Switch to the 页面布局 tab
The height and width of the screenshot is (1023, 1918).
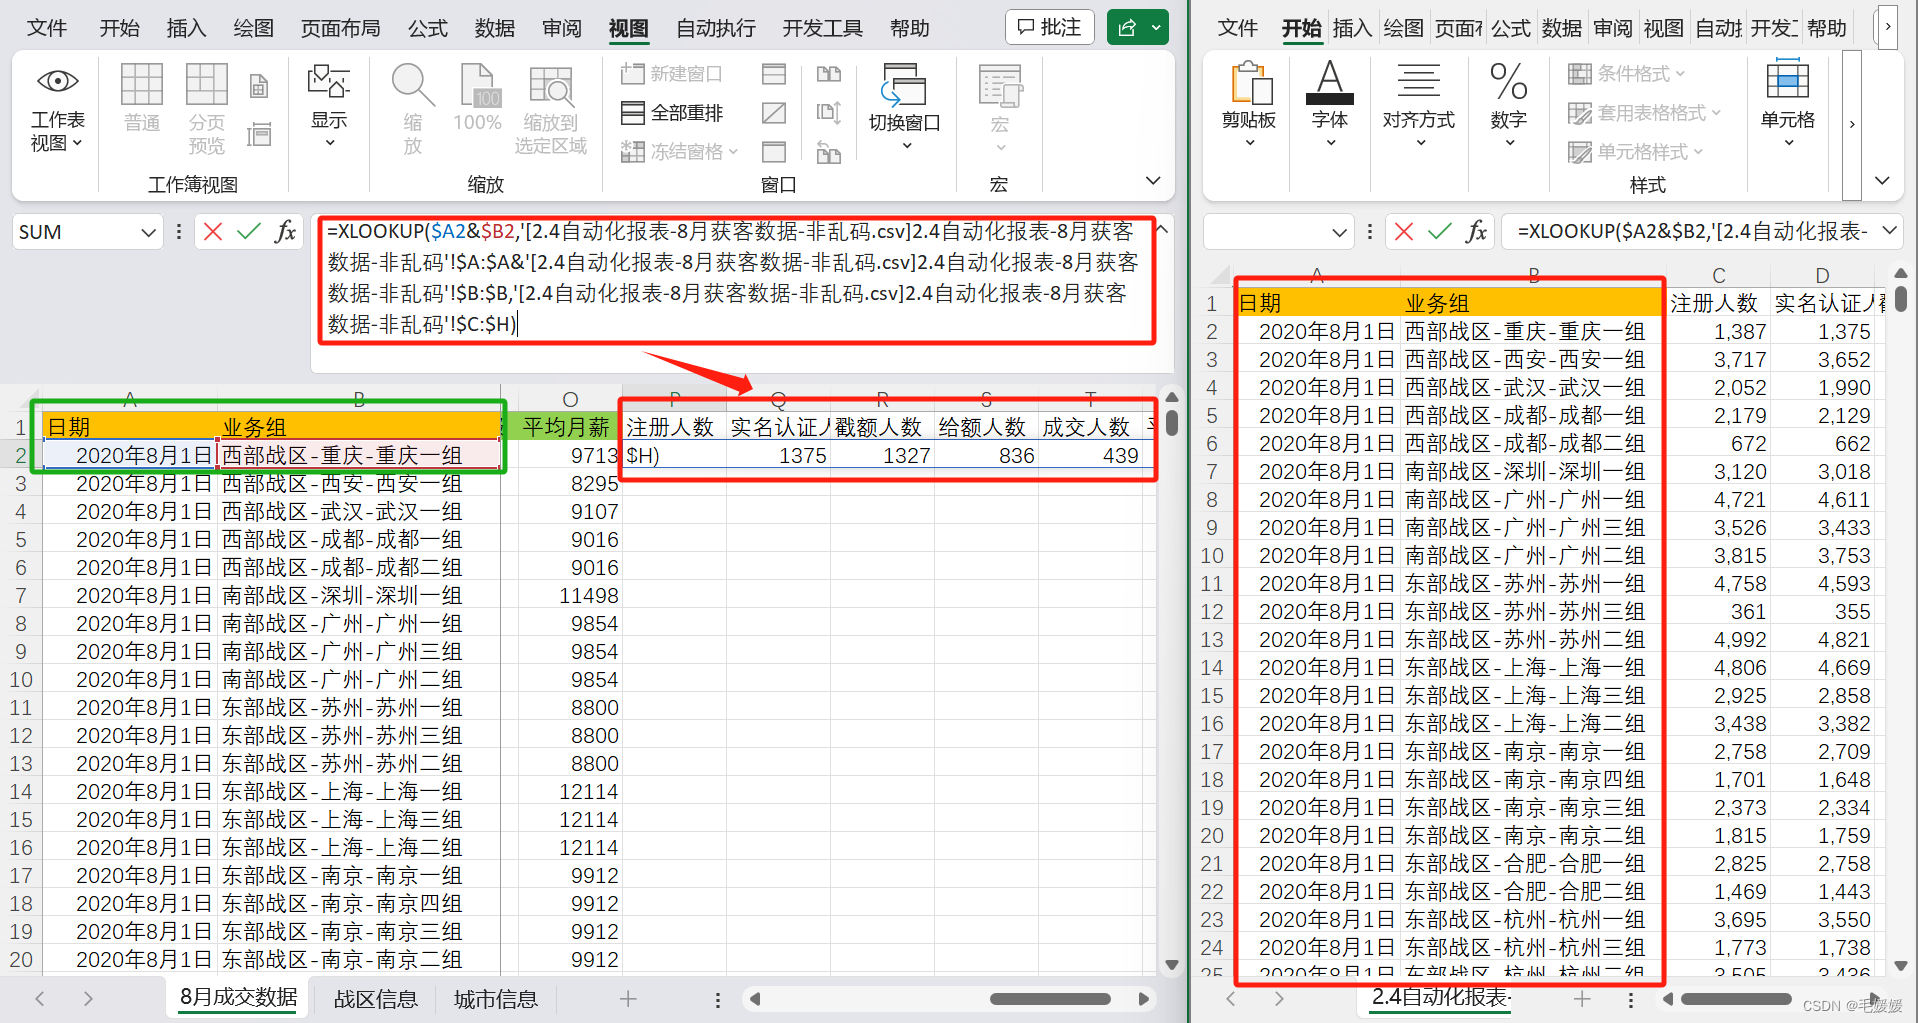pyautogui.click(x=341, y=28)
